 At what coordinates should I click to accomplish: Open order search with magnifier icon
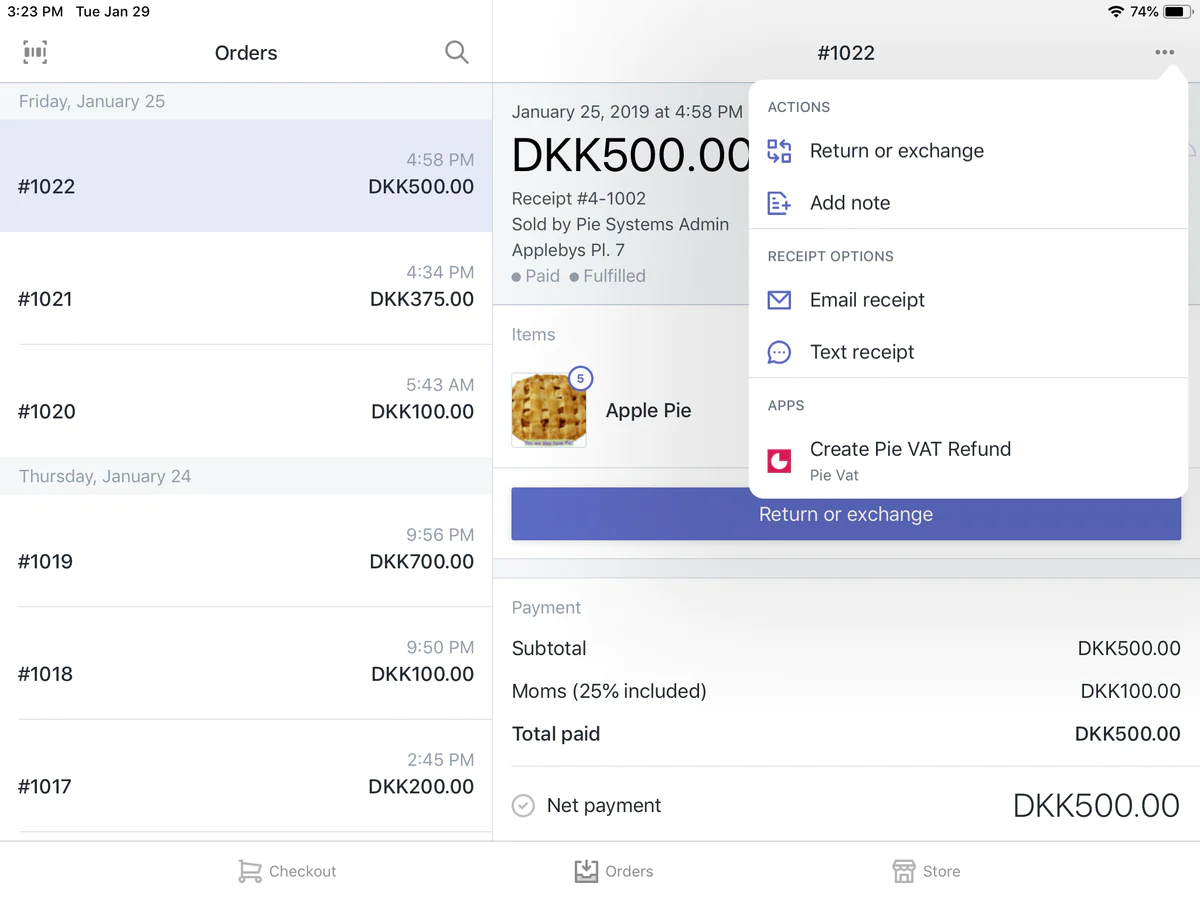tap(456, 53)
